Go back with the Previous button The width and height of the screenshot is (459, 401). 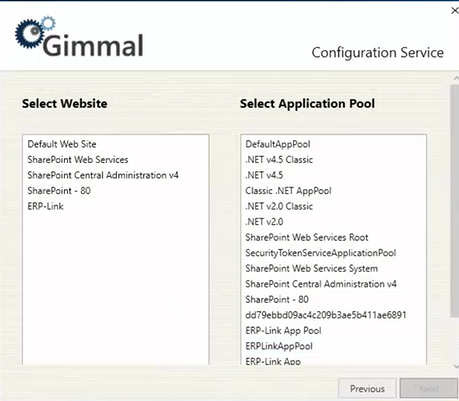point(367,388)
